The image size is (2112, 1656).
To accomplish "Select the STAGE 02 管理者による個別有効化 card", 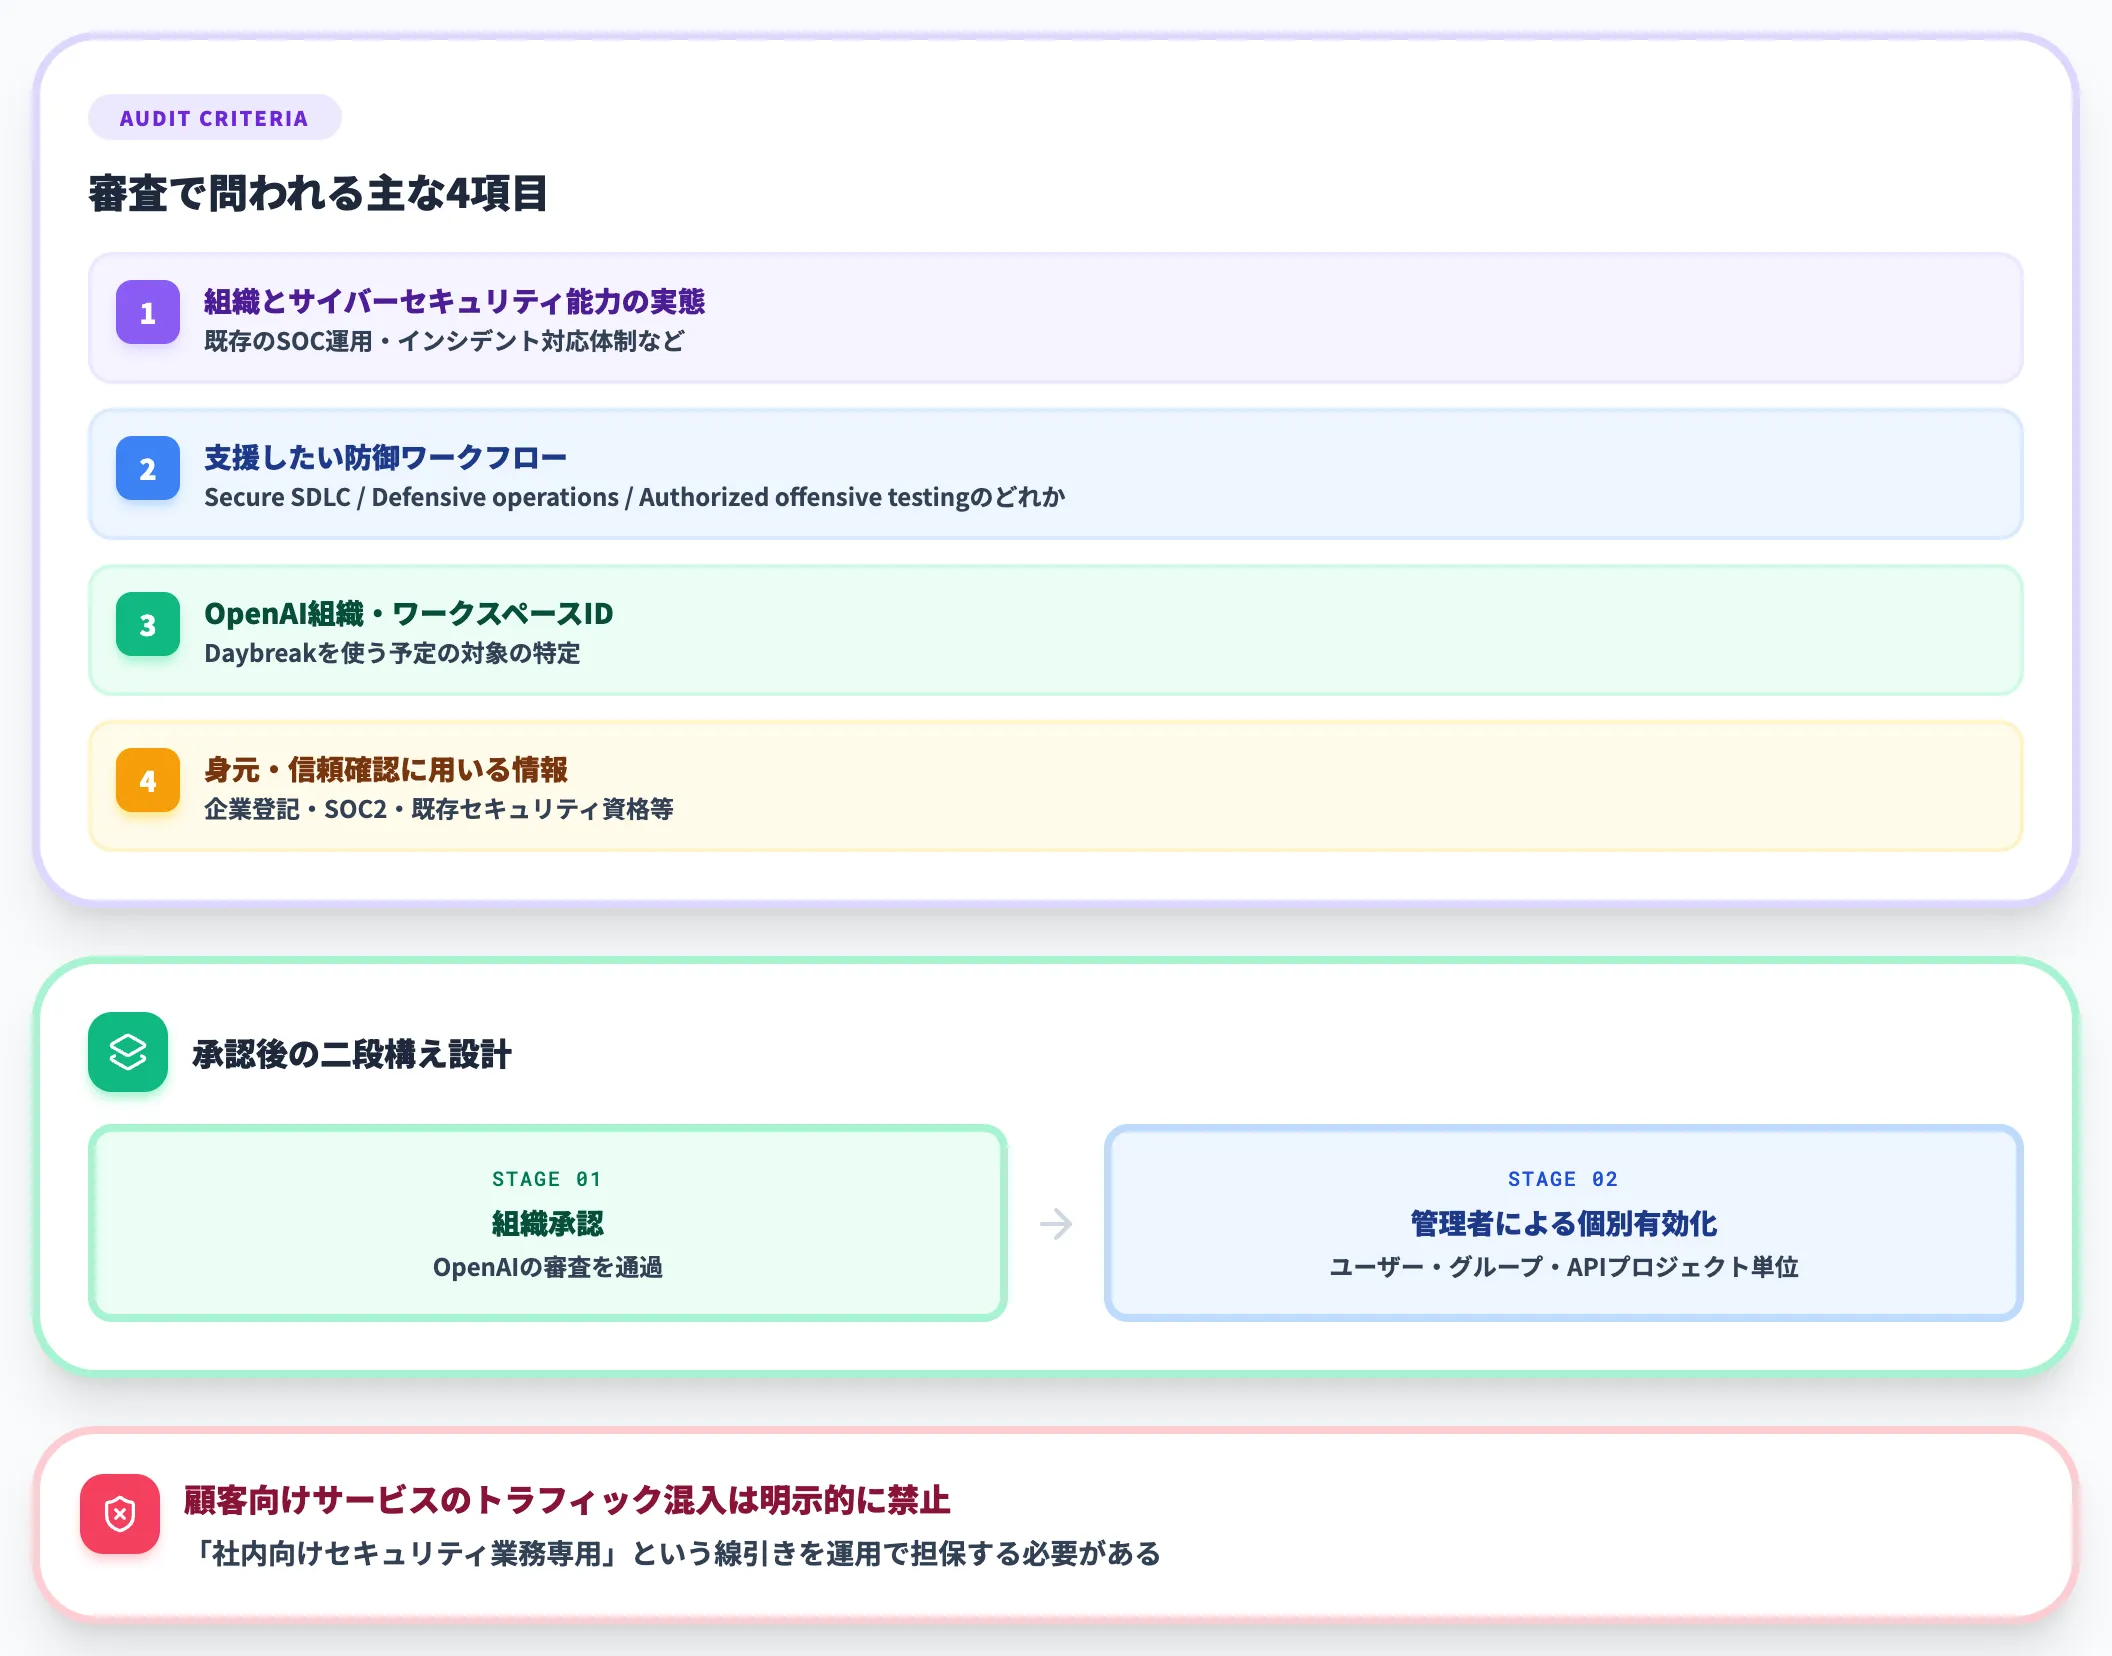I will click(x=1564, y=1223).
